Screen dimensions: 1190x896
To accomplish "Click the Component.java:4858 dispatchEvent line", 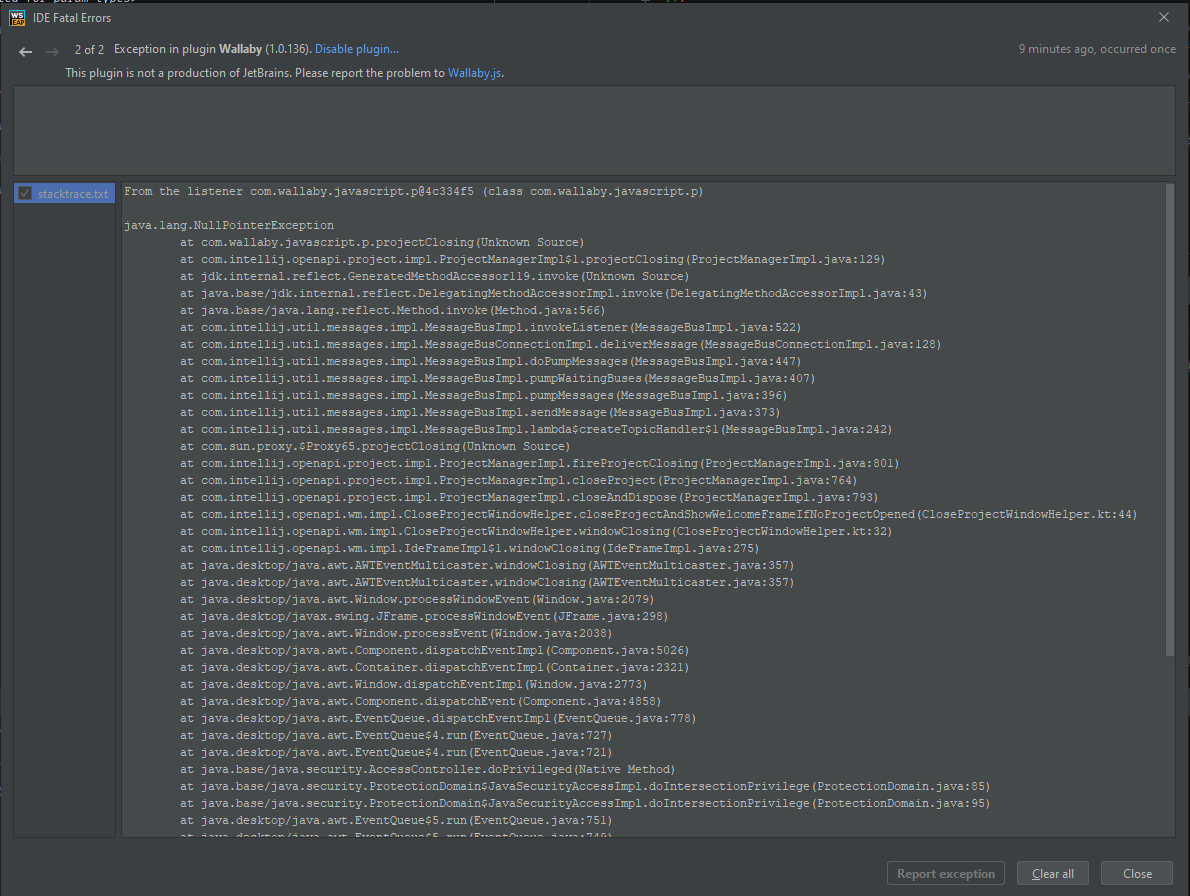I will coord(420,701).
